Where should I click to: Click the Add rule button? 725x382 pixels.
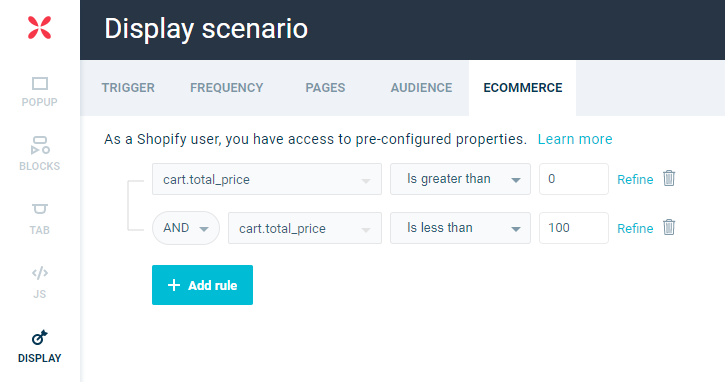click(203, 285)
